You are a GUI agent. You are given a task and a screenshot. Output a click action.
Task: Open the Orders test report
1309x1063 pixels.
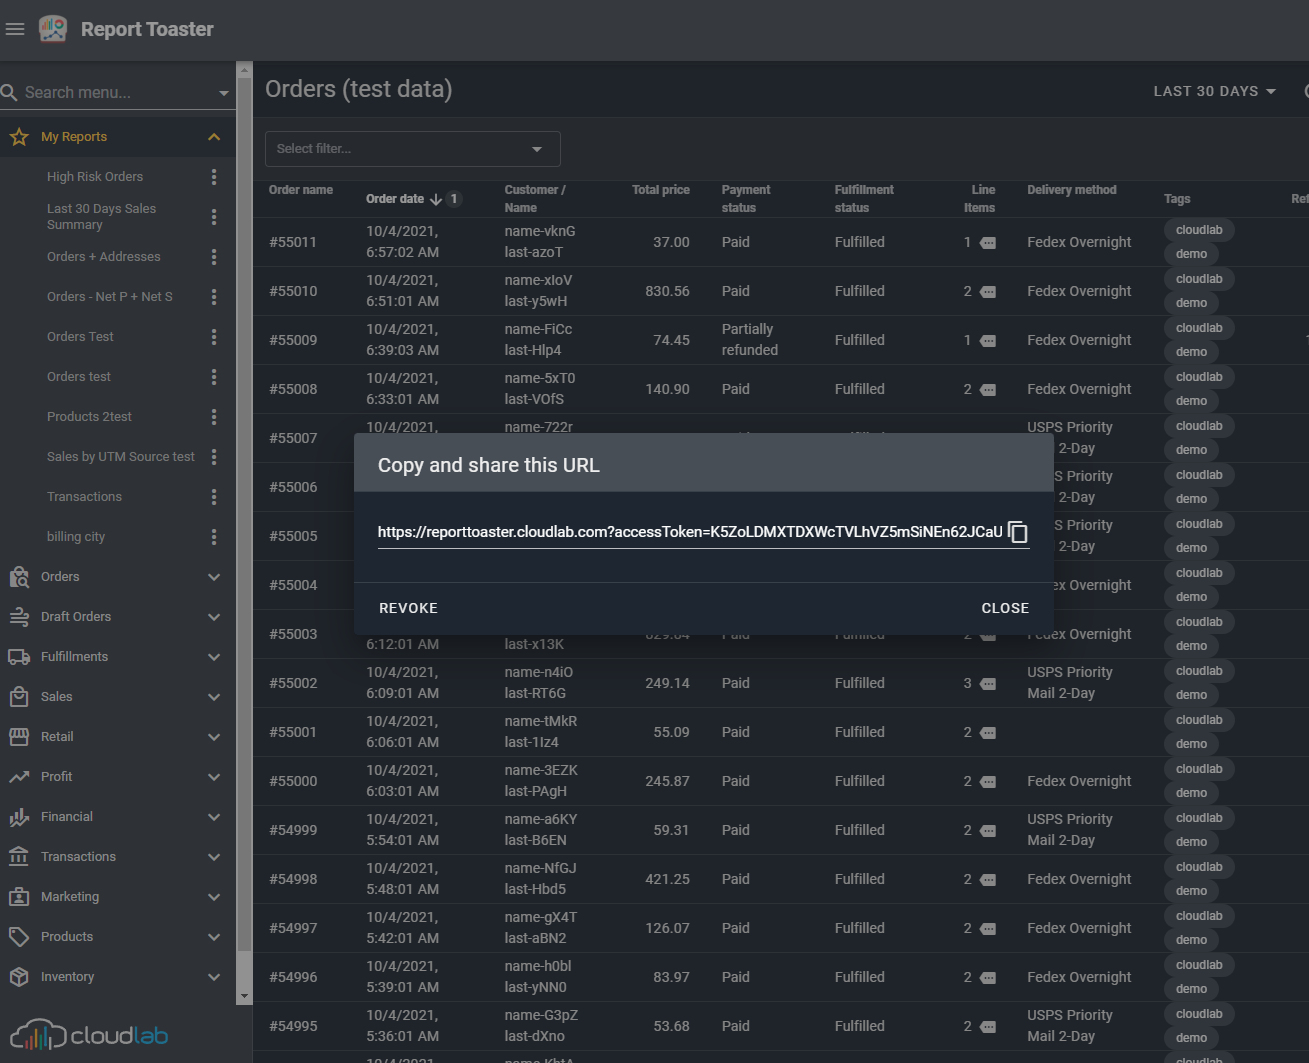79,377
